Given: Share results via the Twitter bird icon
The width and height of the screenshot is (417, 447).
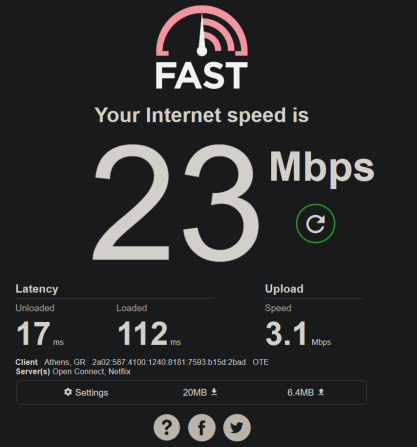Looking at the screenshot, I should (x=237, y=427).
